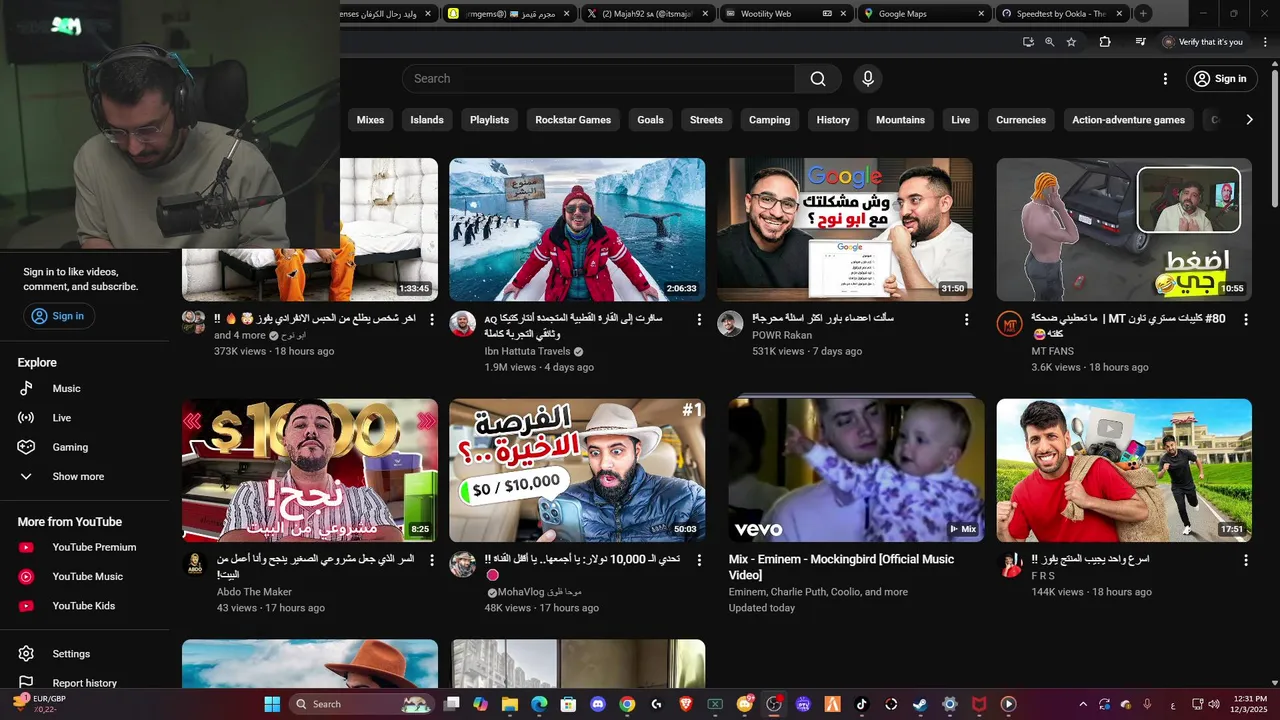This screenshot has width=1280, height=720.
Task: Open the Chrome three-dot menu
Action: pyautogui.click(x=1263, y=42)
